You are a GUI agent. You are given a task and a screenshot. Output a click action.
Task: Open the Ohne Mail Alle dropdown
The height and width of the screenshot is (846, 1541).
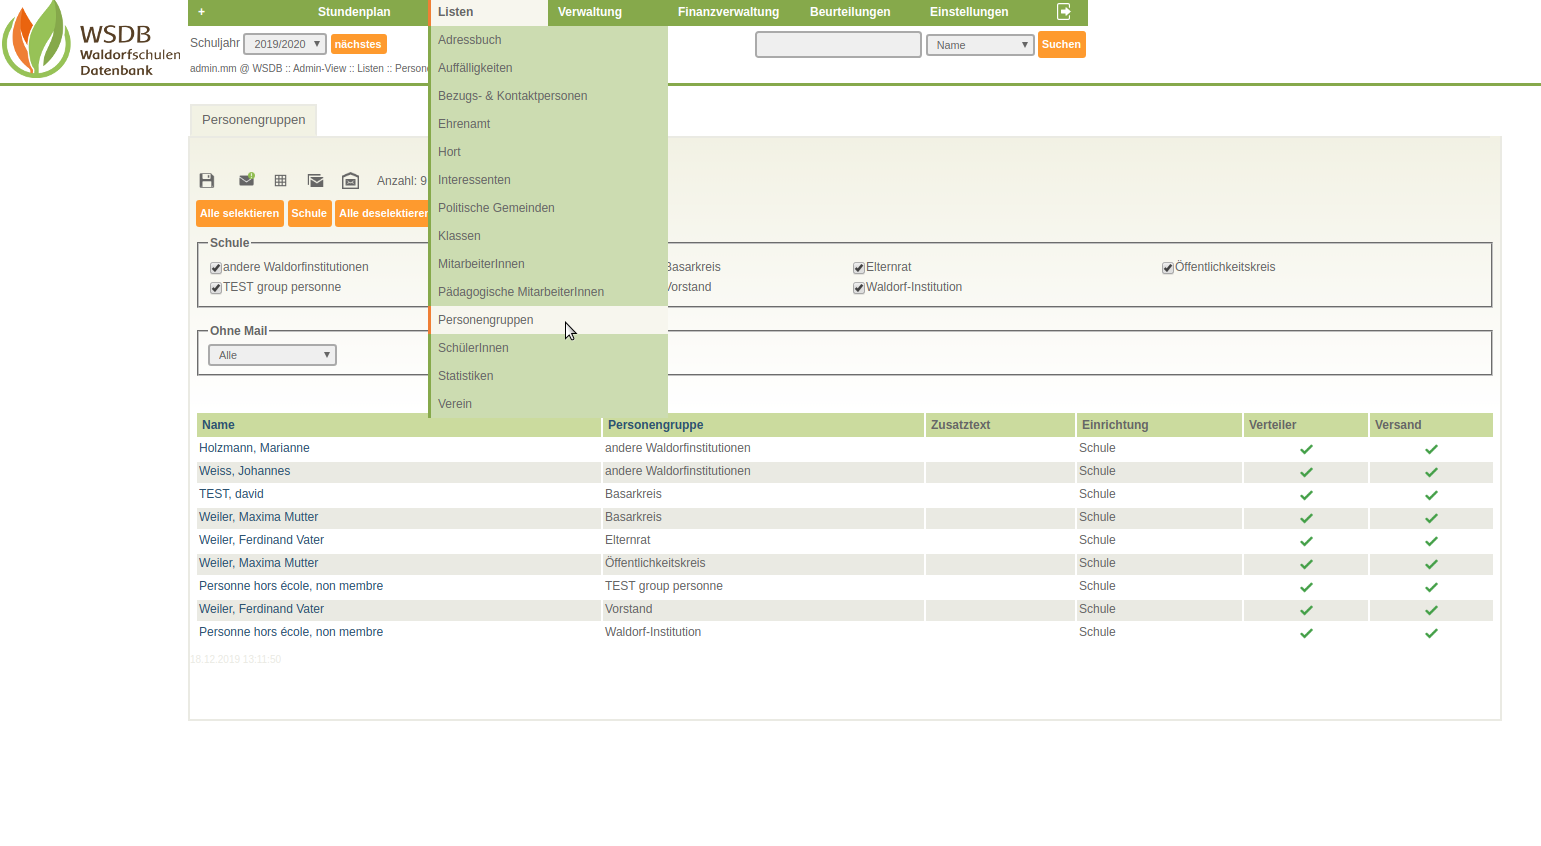pos(272,355)
